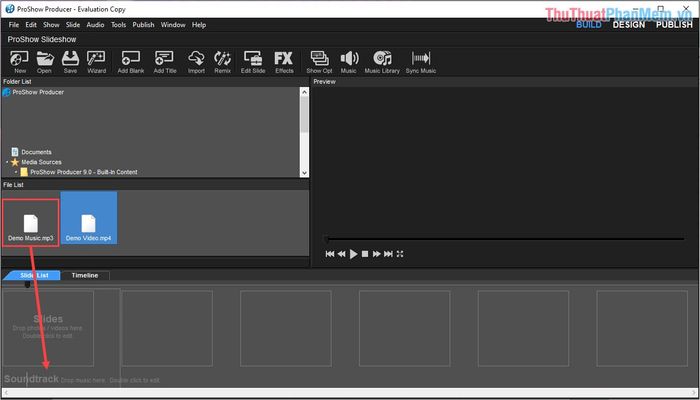Screen dimensions: 700x400
Task: Fast forward the preview
Action: (377, 254)
